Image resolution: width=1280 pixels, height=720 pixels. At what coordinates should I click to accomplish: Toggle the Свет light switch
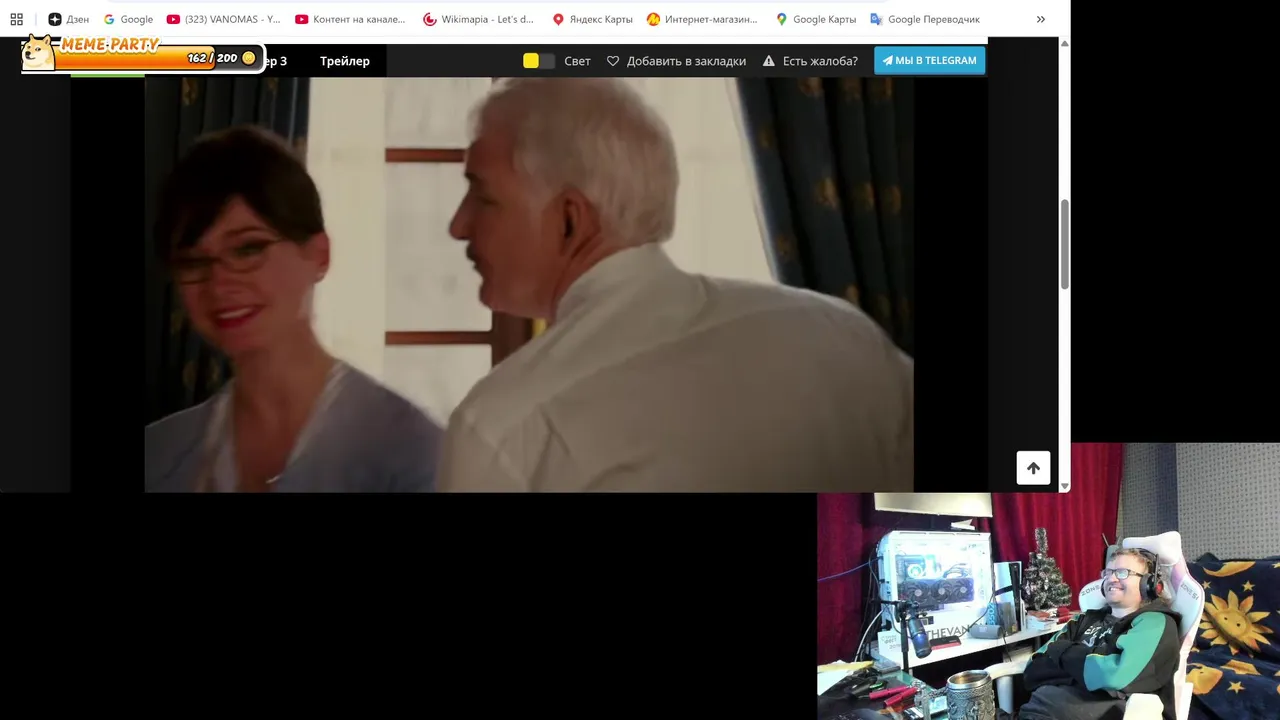539,61
